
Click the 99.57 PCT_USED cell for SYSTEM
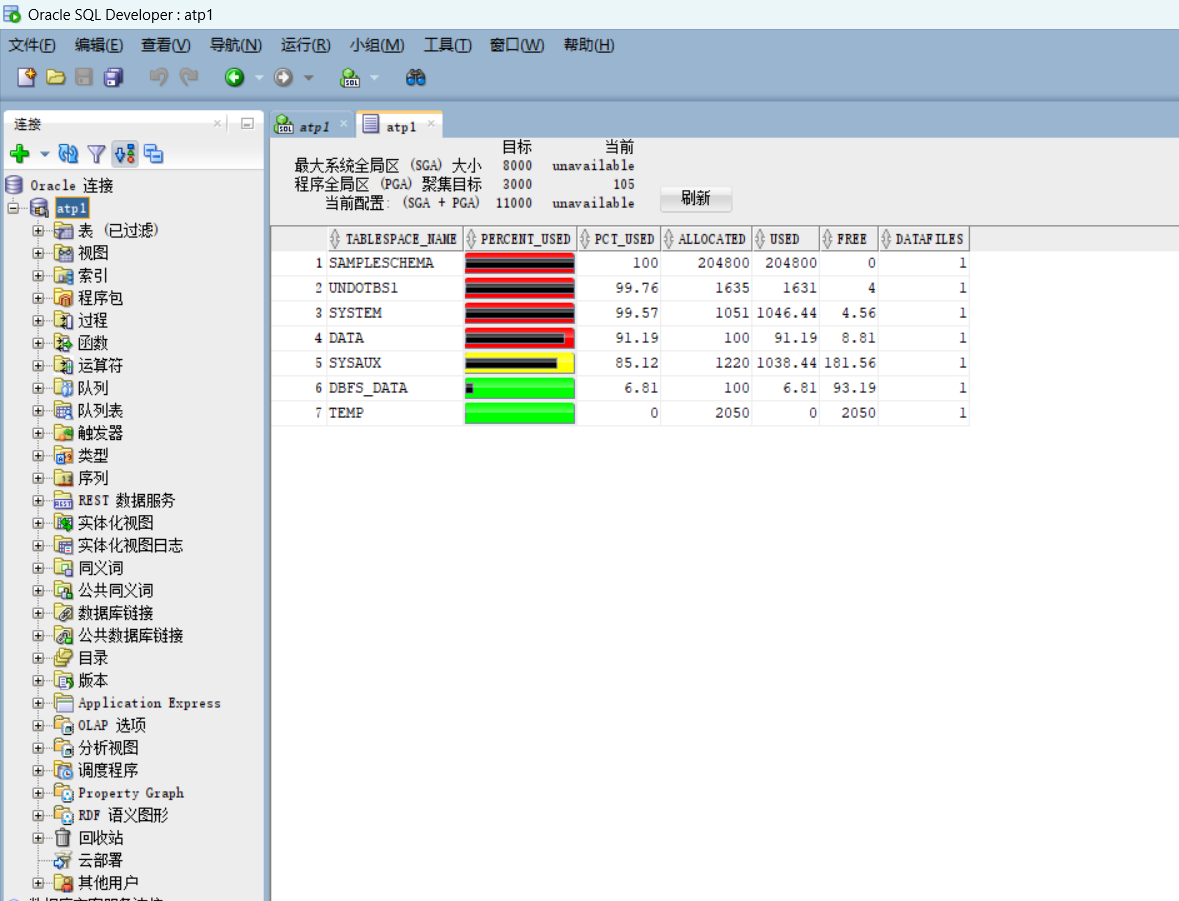tap(619, 313)
